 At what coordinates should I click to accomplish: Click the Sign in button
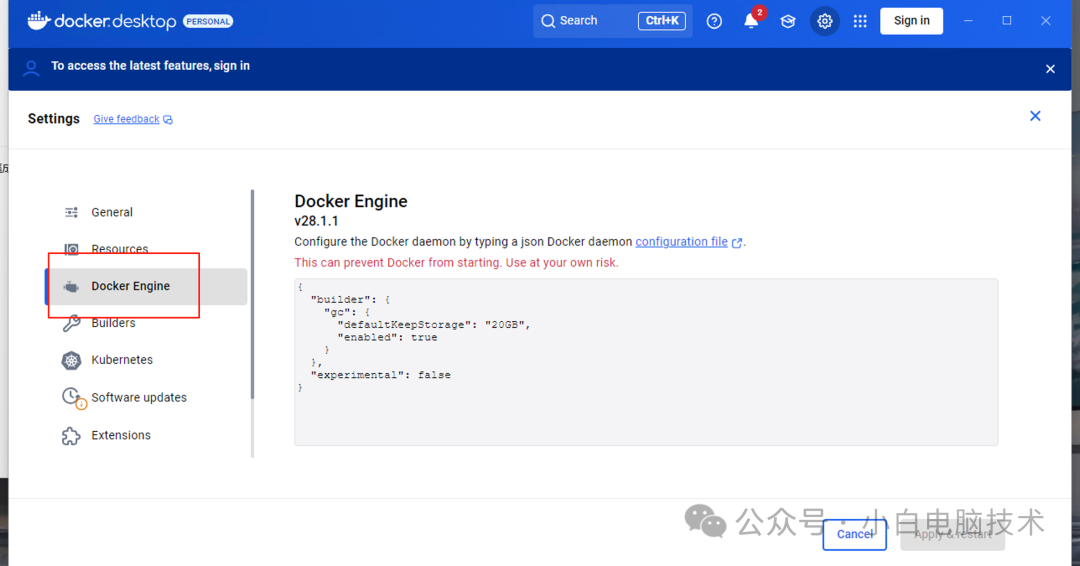point(911,21)
